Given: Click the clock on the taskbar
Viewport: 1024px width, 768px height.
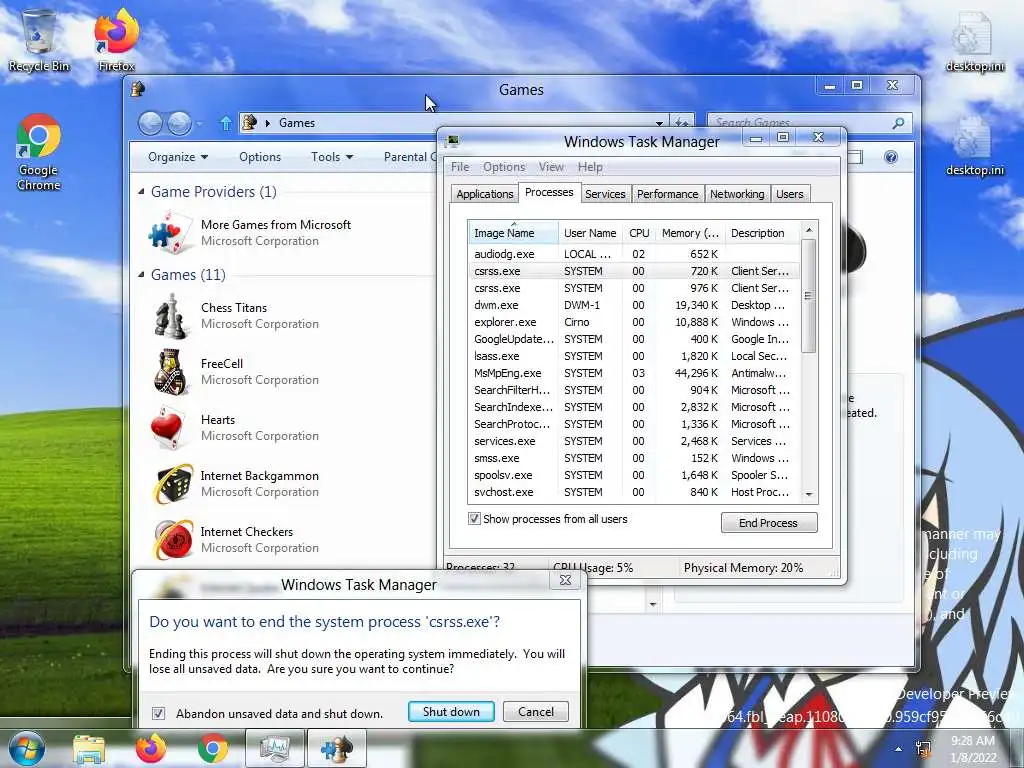Looking at the screenshot, I should [x=973, y=749].
